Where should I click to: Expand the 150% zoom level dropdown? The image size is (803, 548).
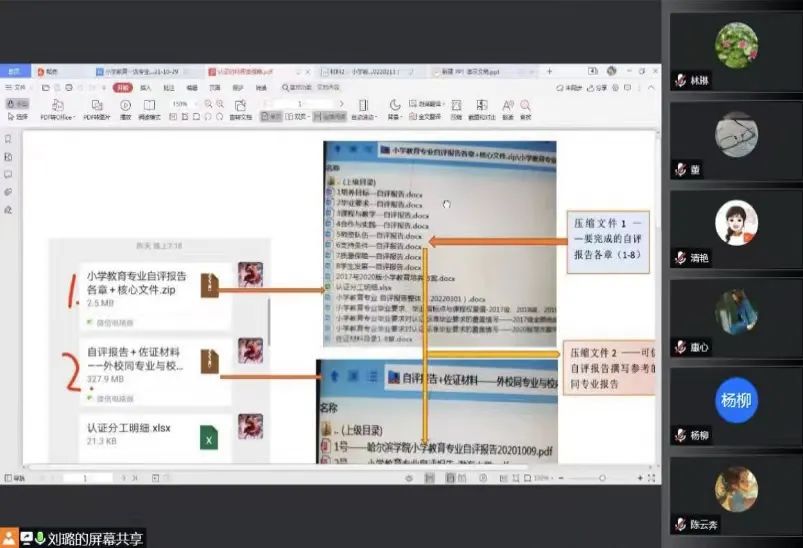tap(194, 104)
